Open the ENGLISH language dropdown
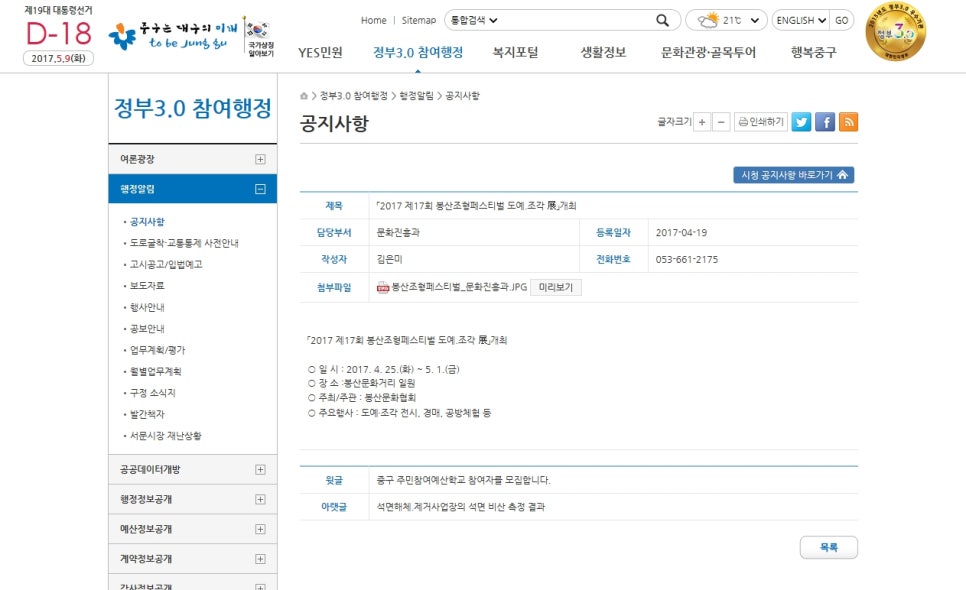The height and width of the screenshot is (590, 966). tap(801, 20)
